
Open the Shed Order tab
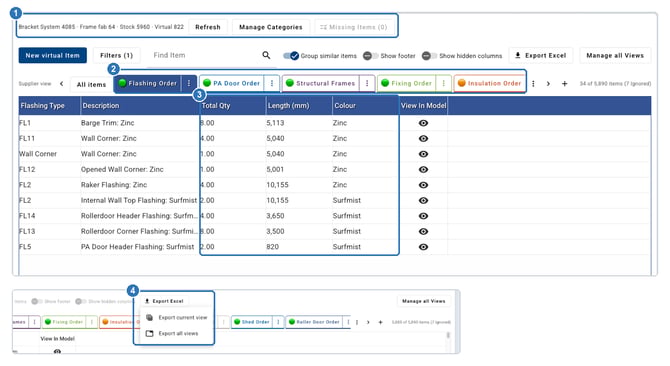point(252,322)
